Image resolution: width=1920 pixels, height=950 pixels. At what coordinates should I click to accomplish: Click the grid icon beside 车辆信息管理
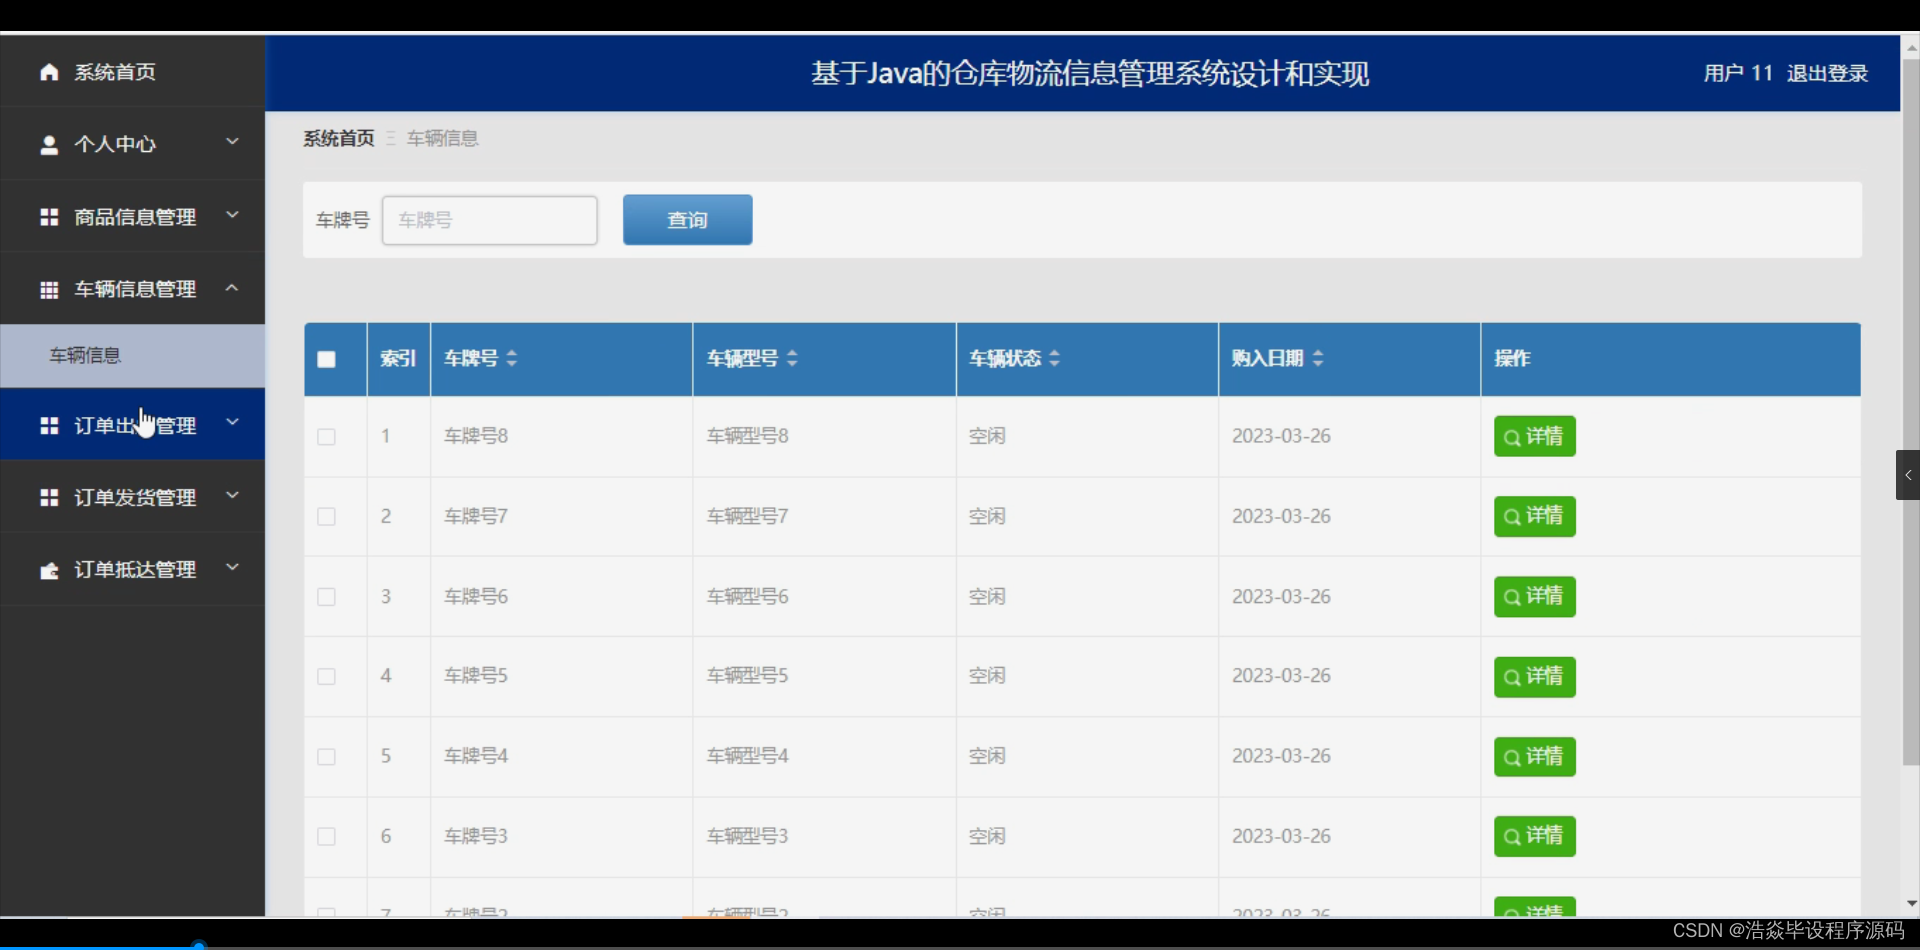click(48, 289)
